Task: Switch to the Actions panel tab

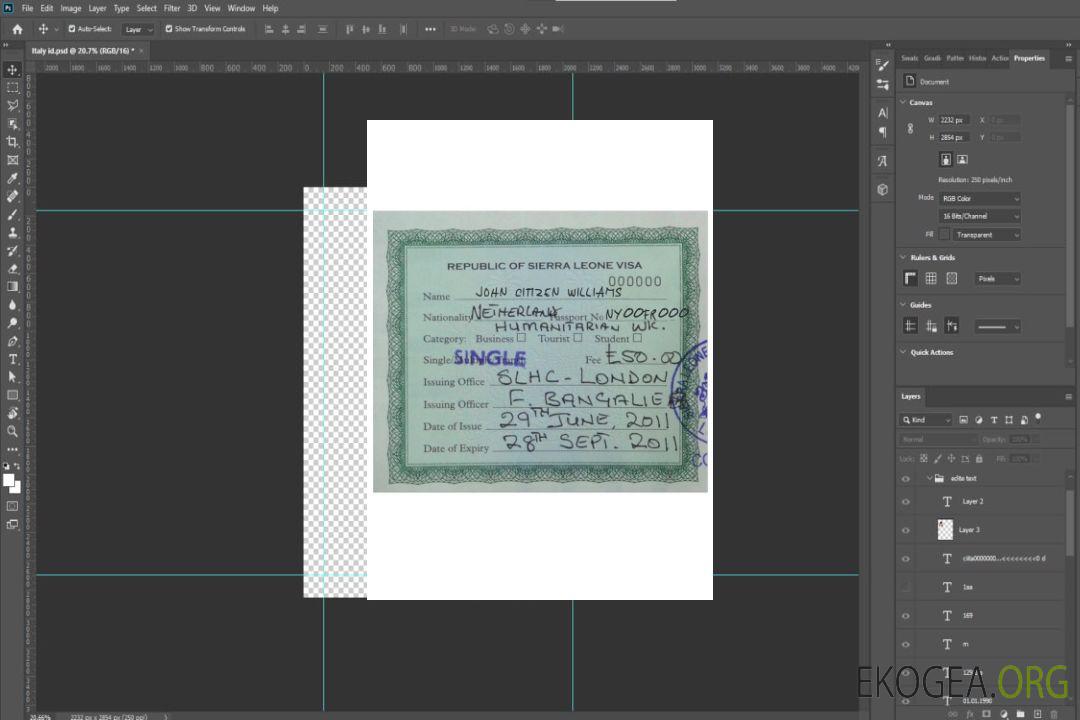Action: tap(999, 58)
